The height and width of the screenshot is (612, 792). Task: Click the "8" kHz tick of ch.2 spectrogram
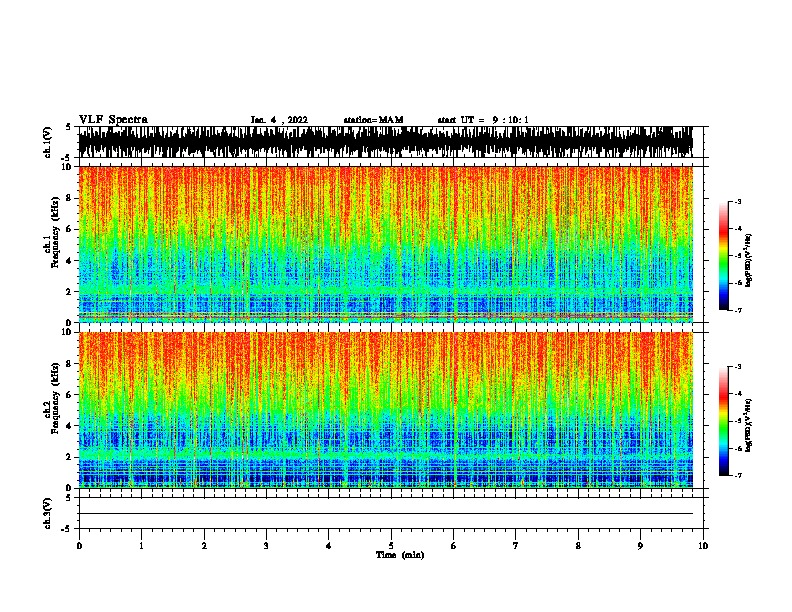click(70, 364)
